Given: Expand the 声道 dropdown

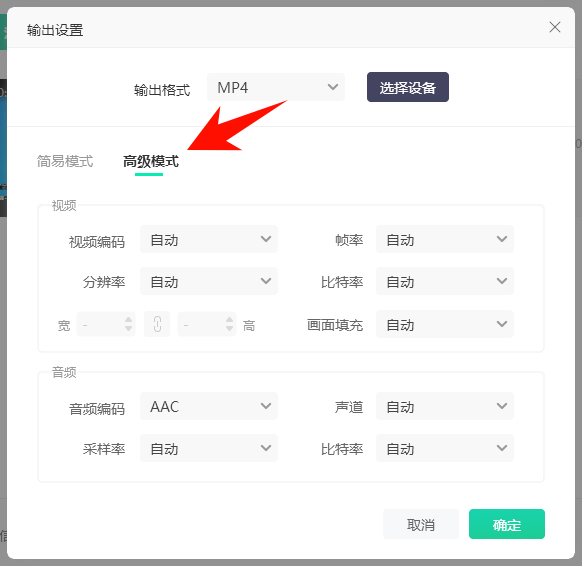Looking at the screenshot, I should point(445,406).
